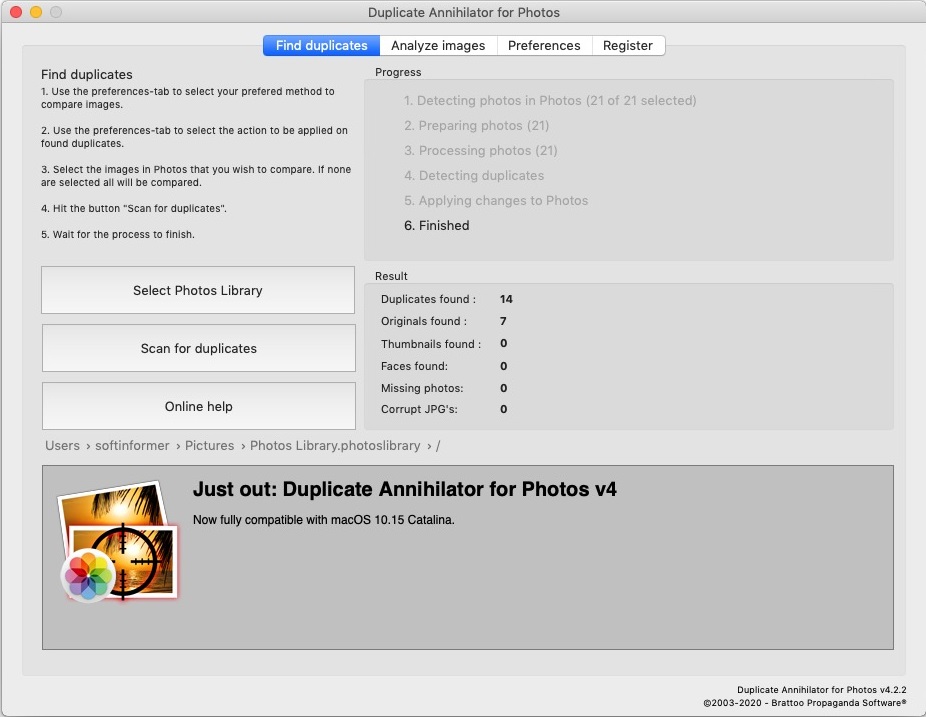Click the Select Photos Library button
926x717 pixels.
pos(198,290)
